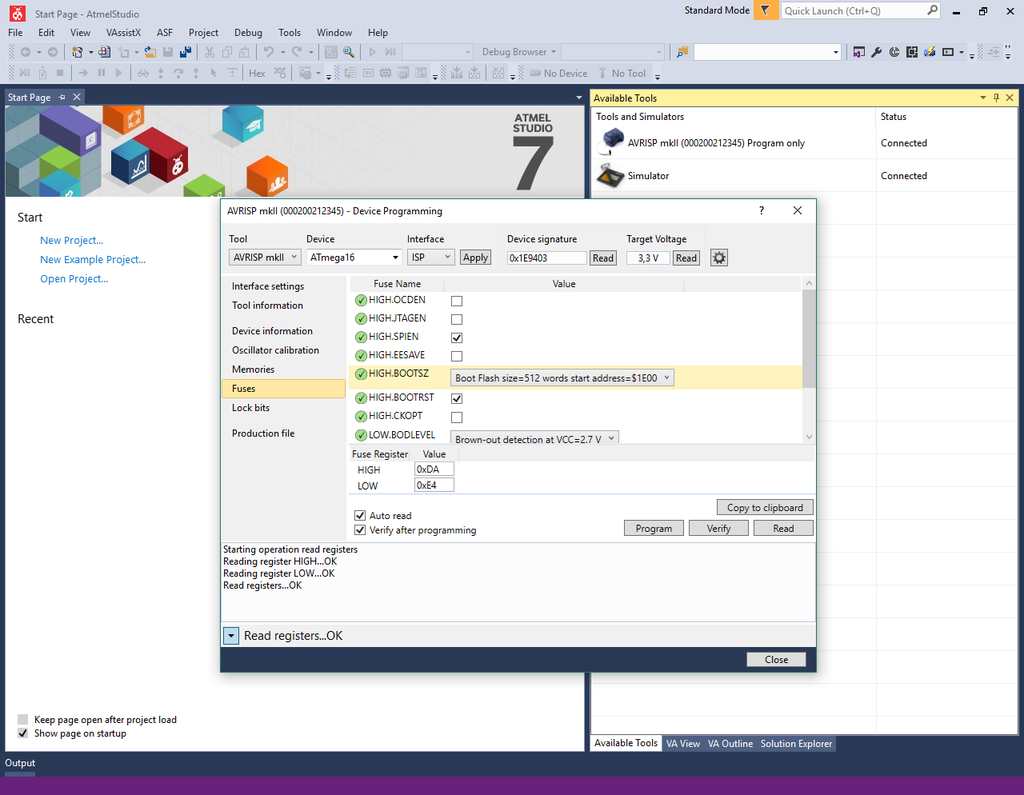Click the pin icon on Available Tools panel

click(x=996, y=97)
